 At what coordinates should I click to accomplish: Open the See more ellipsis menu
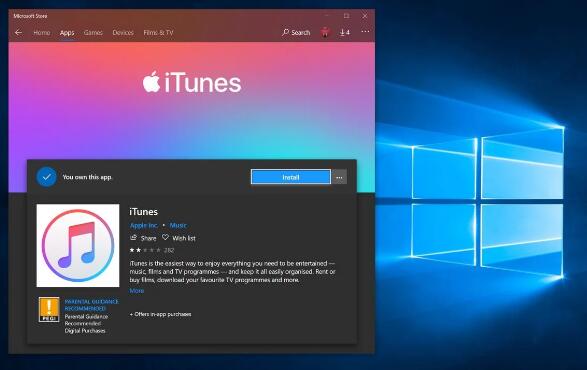tap(365, 32)
